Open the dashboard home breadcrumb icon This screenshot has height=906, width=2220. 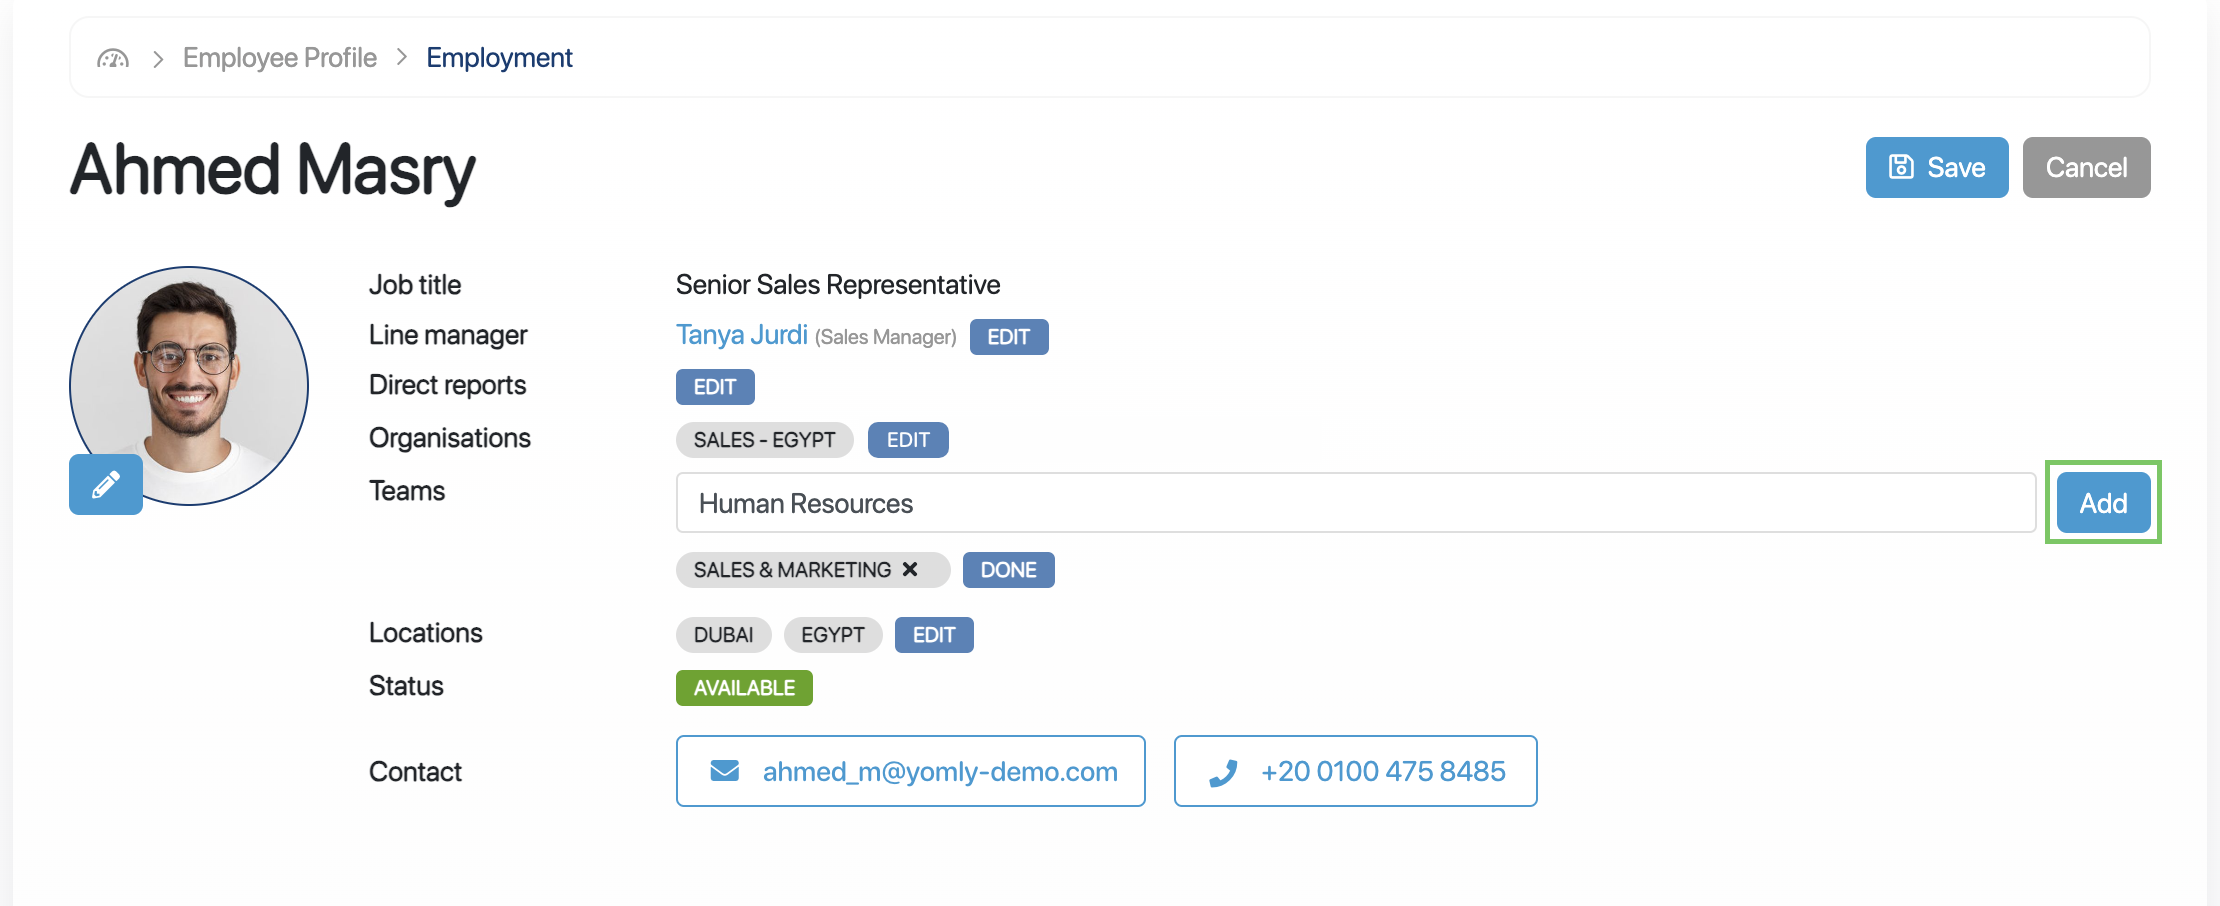coord(113,58)
